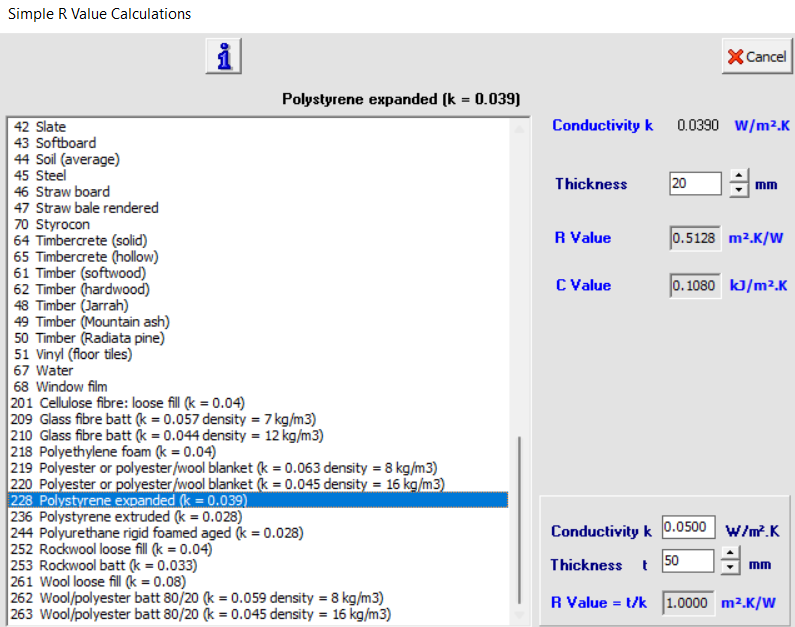This screenshot has width=795, height=627.
Task: Click the material Thickness input field
Action: click(x=694, y=184)
